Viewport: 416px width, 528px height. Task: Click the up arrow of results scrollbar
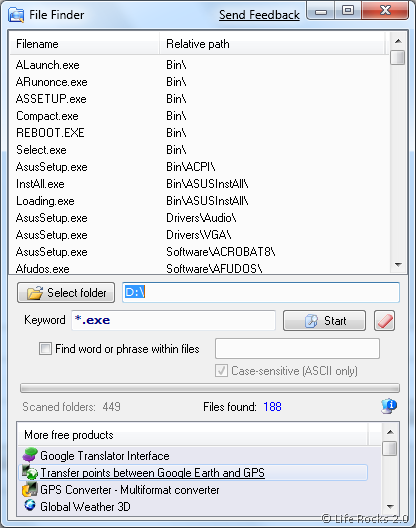pos(398,41)
